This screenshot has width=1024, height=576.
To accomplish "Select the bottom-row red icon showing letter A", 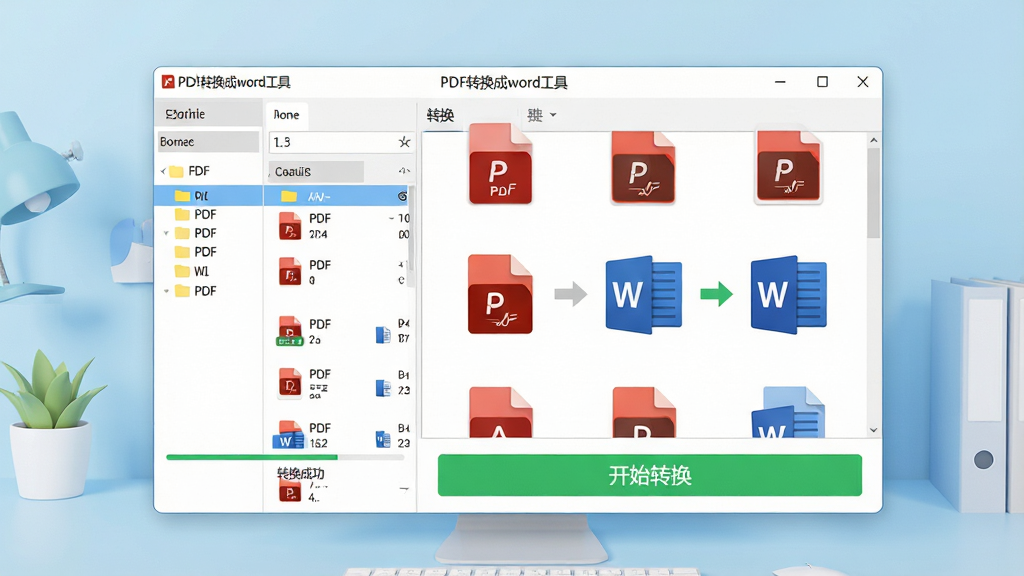I will coord(500,412).
